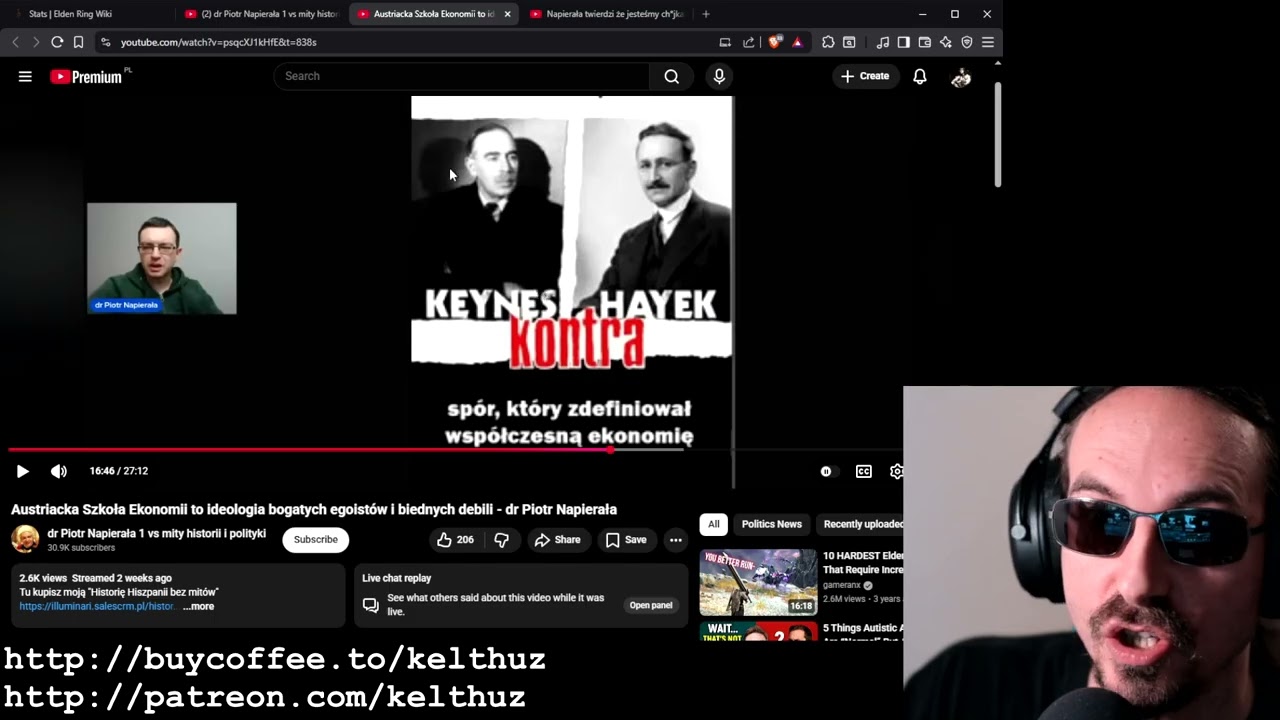
Task: Open player settings gear
Action: (896, 471)
